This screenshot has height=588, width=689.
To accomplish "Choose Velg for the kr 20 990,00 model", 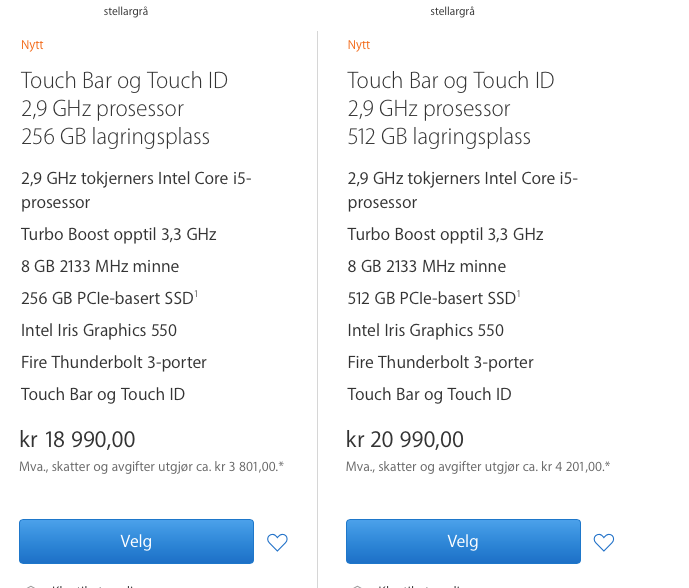I will coord(463,541).
